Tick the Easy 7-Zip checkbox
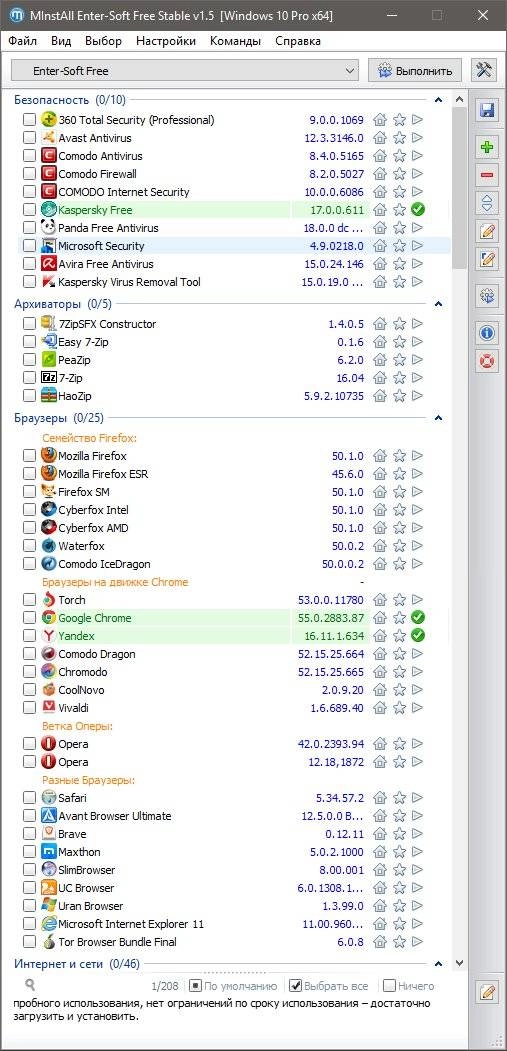 pyautogui.click(x=29, y=343)
